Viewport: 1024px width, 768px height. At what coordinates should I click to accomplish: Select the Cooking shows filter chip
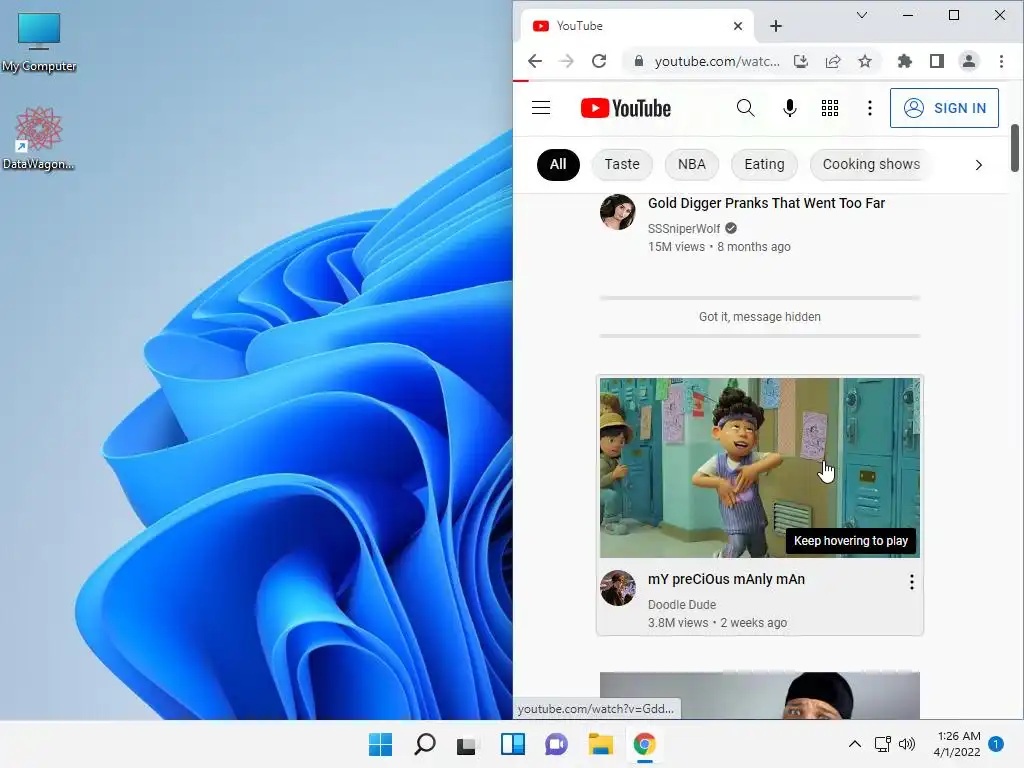pos(871,164)
